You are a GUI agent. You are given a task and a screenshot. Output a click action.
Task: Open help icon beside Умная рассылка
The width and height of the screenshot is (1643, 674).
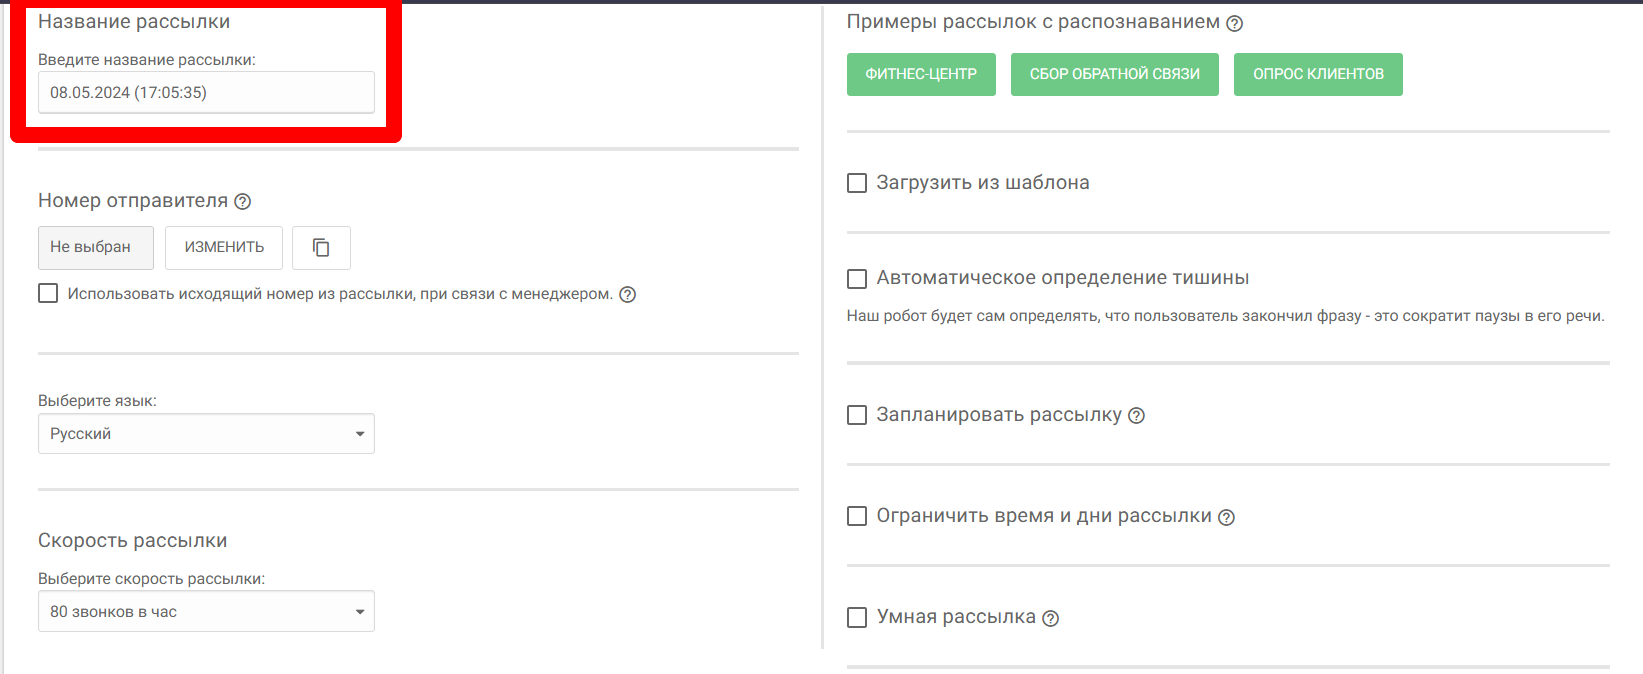[1050, 618]
